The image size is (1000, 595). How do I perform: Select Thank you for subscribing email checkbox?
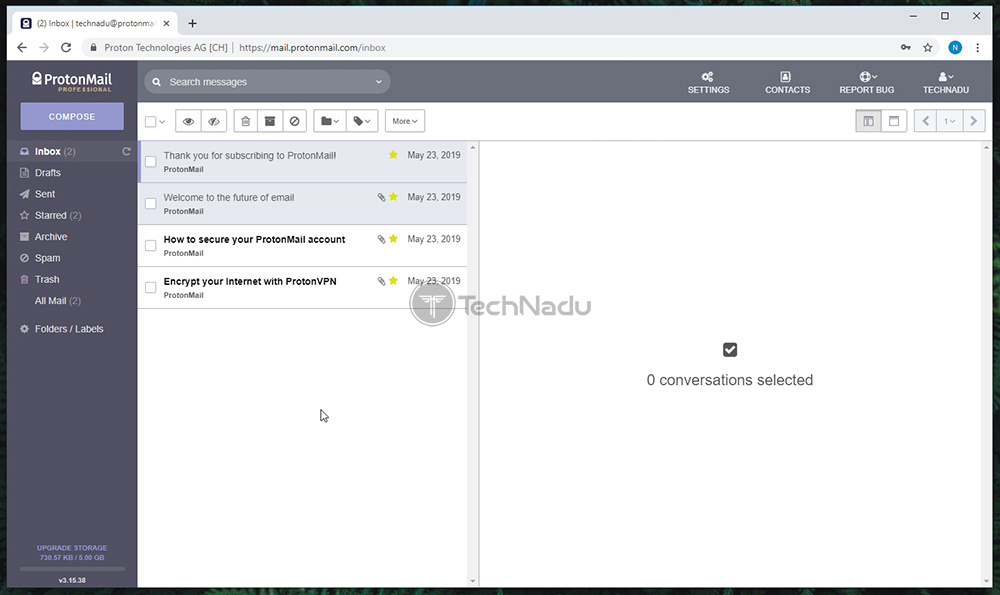tap(151, 162)
